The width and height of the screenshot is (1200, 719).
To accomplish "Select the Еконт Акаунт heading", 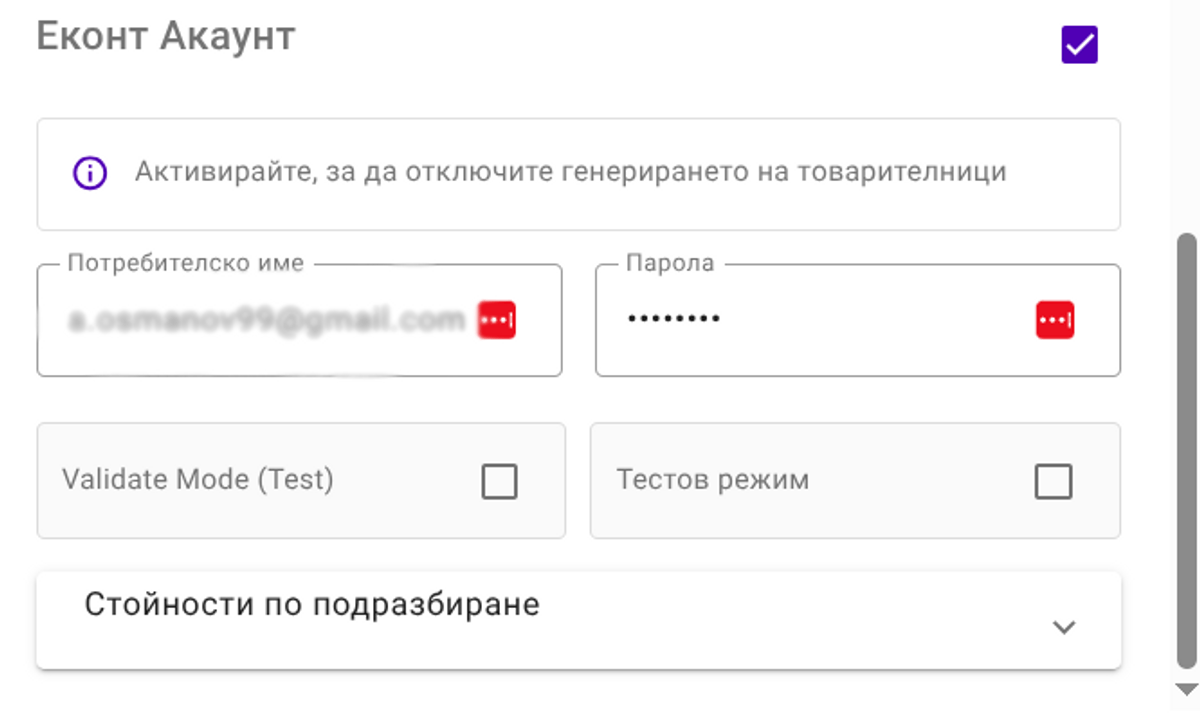I will point(163,37).
